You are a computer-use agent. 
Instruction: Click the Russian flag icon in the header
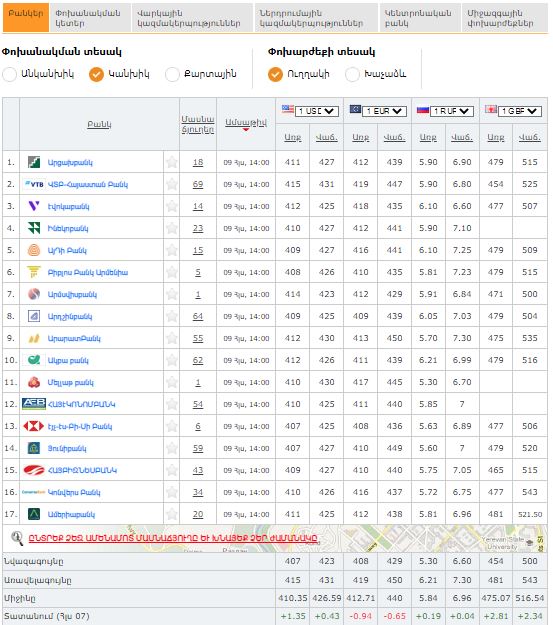click(423, 110)
